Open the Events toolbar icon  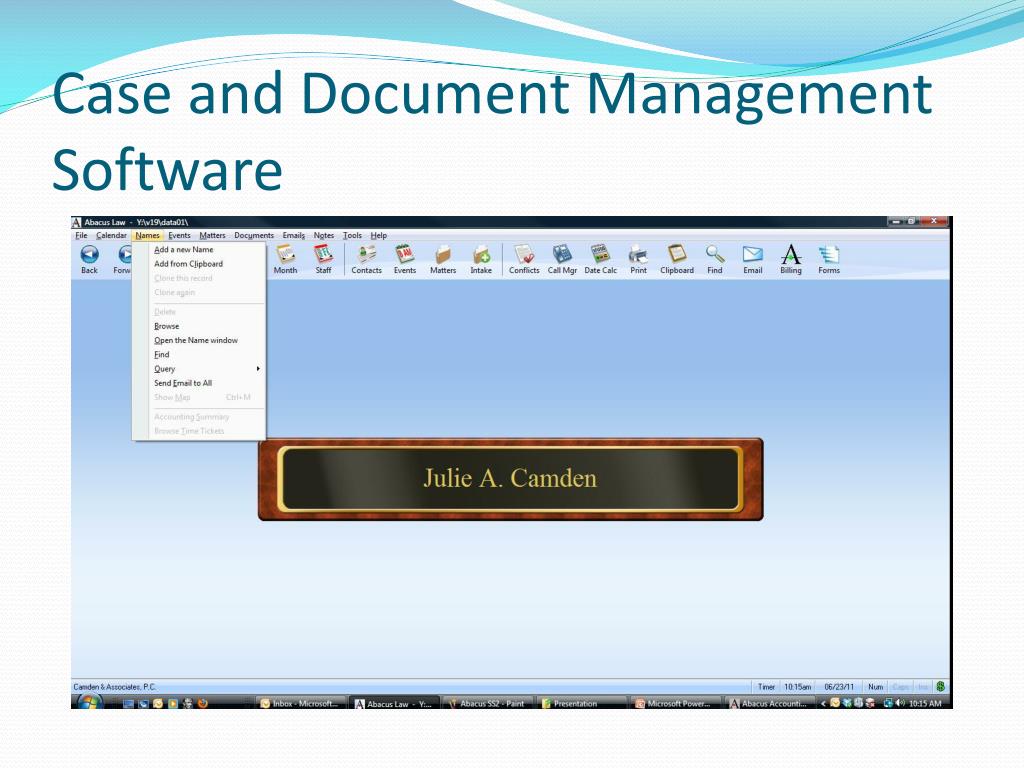tap(405, 255)
